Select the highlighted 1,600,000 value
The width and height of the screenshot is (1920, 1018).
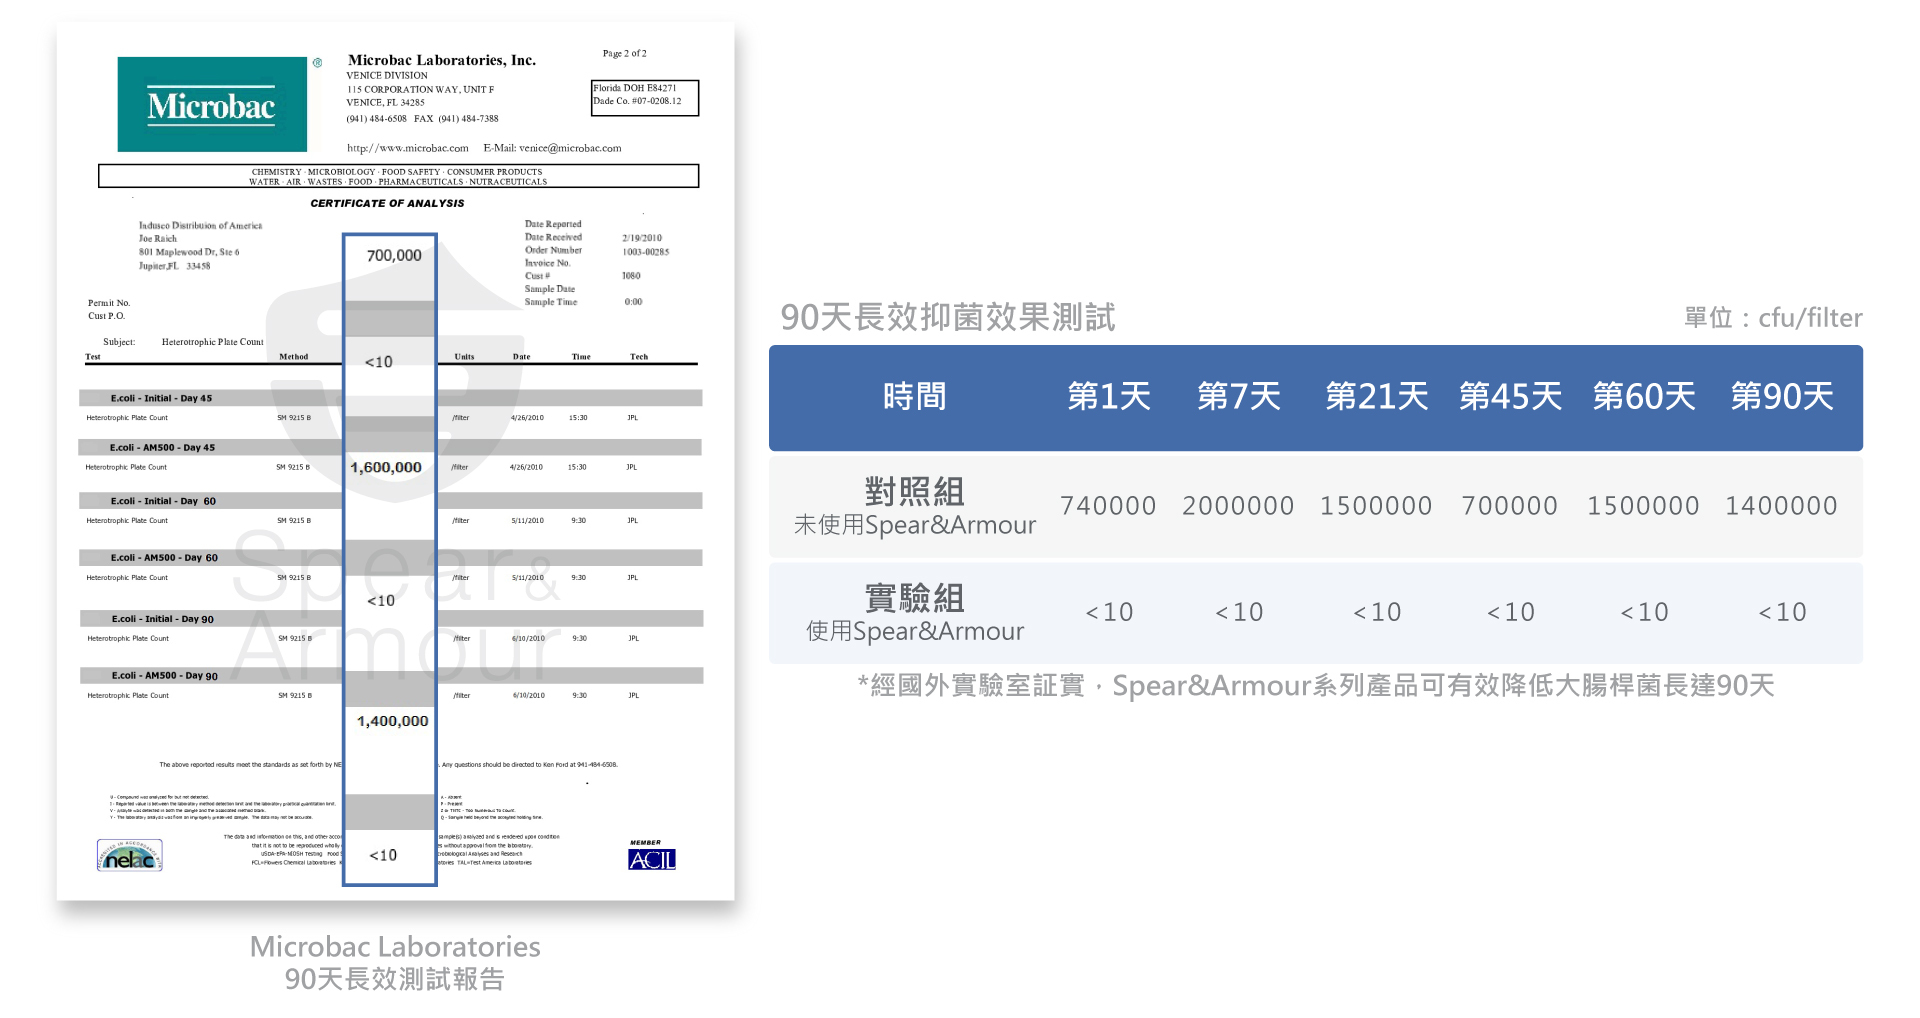tap(386, 467)
